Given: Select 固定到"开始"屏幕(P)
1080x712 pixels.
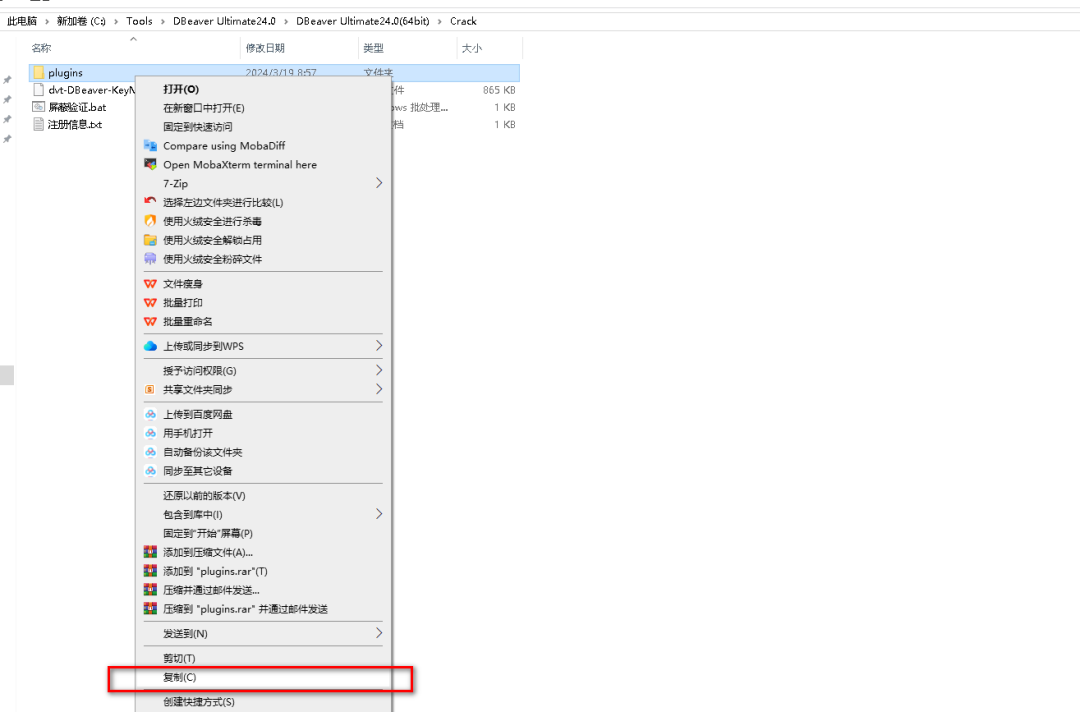Looking at the screenshot, I should [262, 533].
